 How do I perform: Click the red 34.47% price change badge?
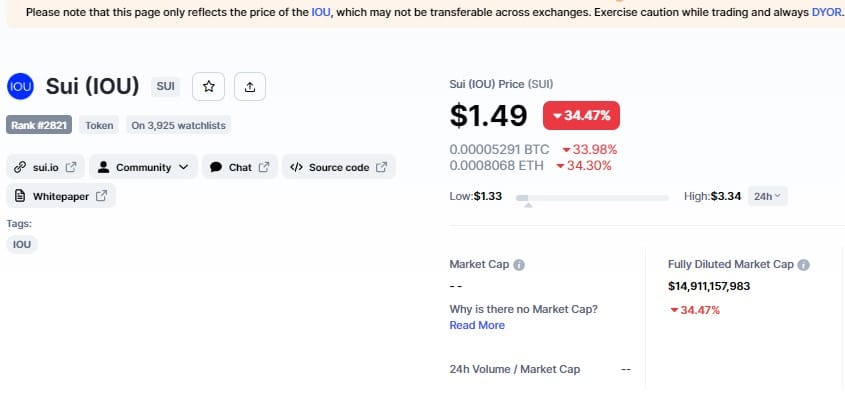click(581, 115)
